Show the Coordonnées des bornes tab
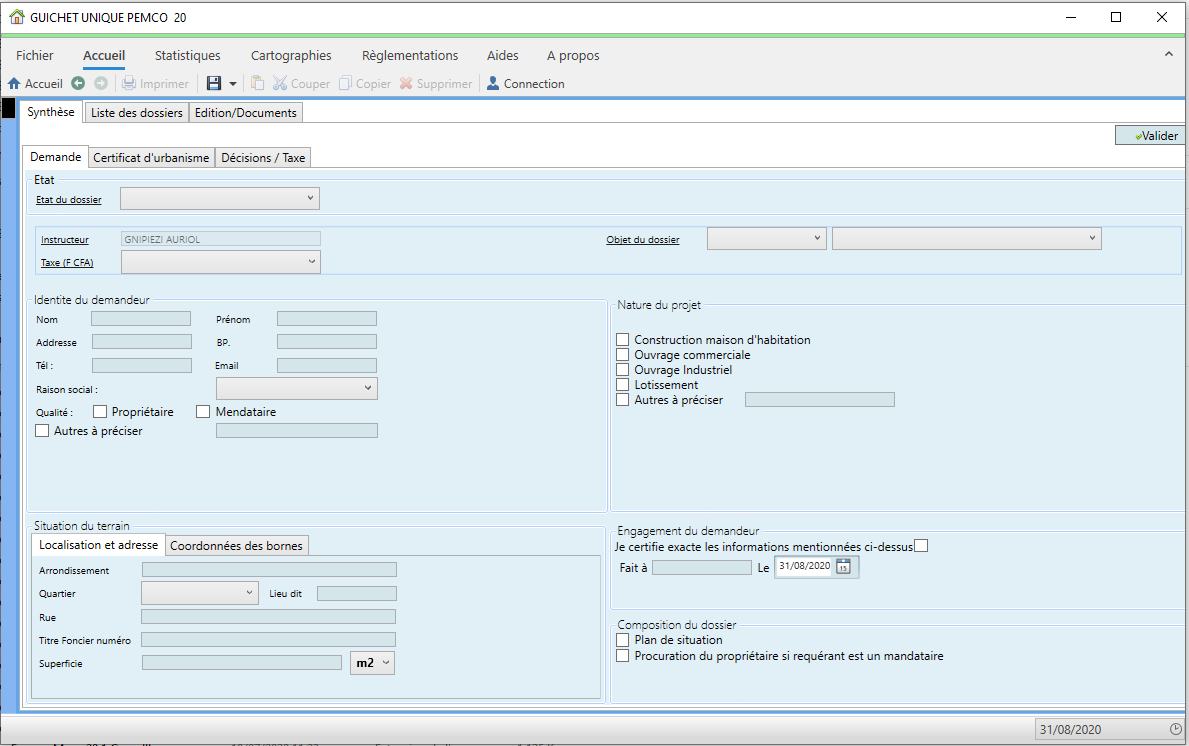This screenshot has width=1189, height=746. coord(237,546)
